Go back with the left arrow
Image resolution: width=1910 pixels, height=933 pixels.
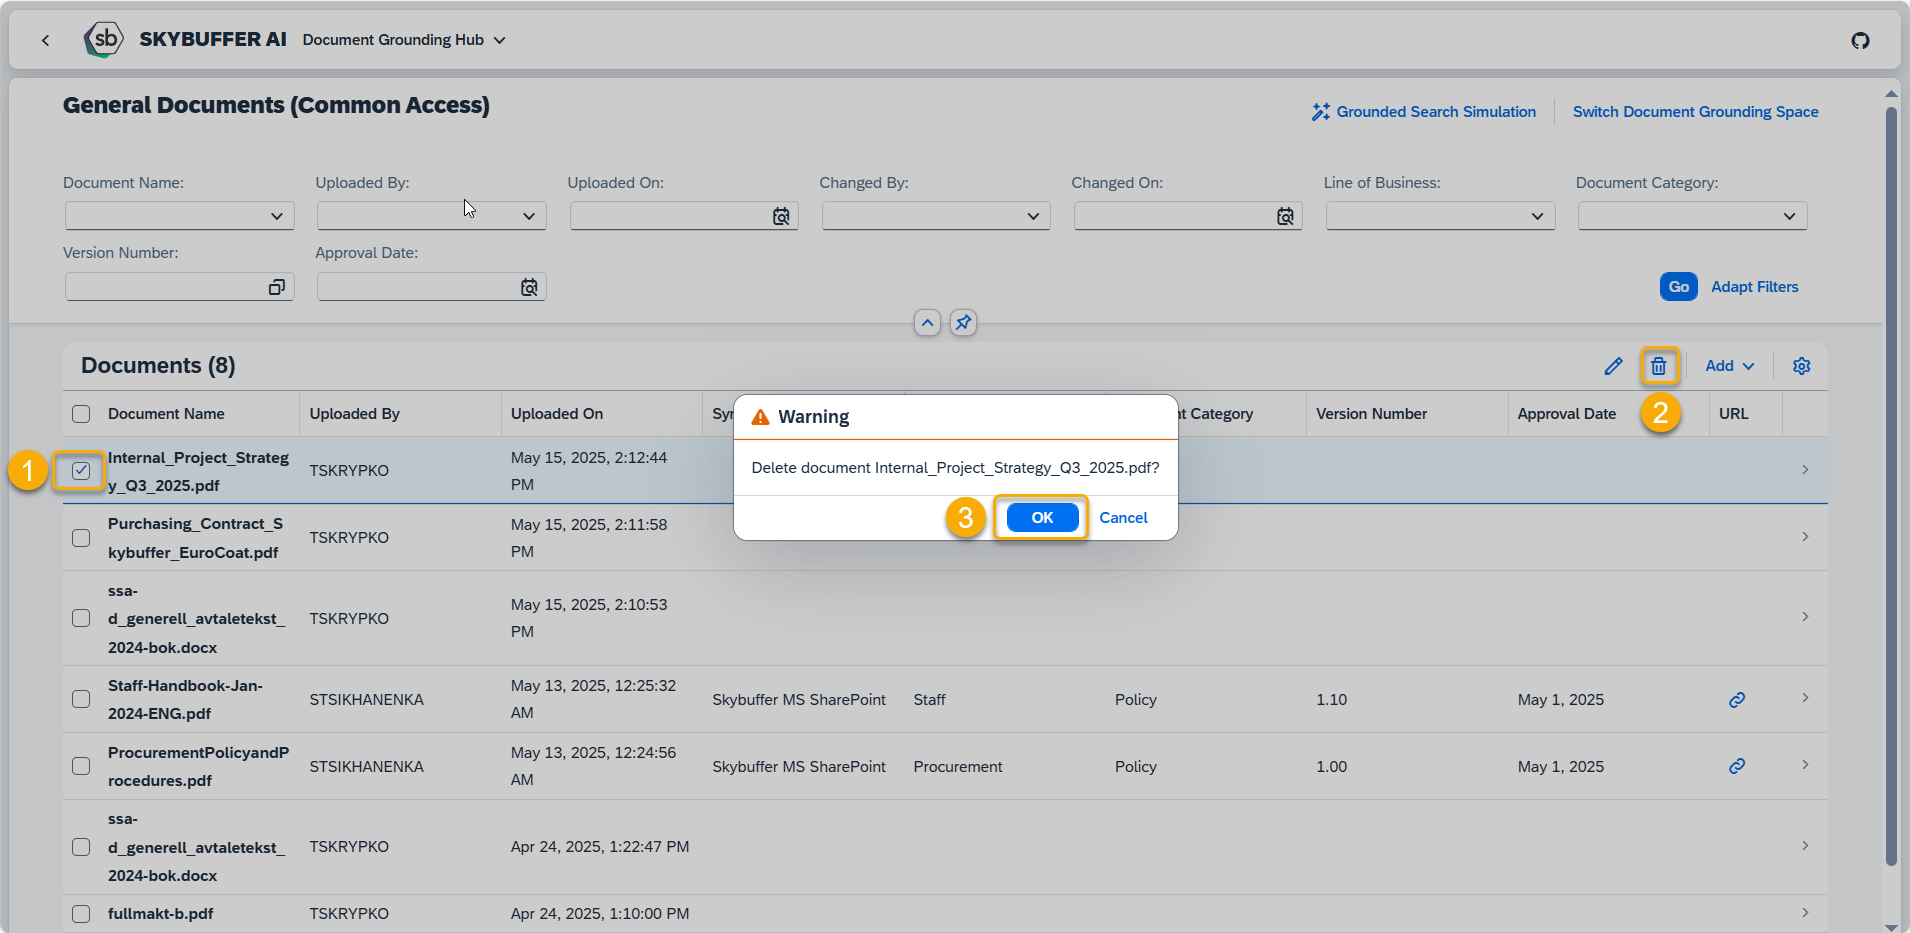click(x=45, y=40)
